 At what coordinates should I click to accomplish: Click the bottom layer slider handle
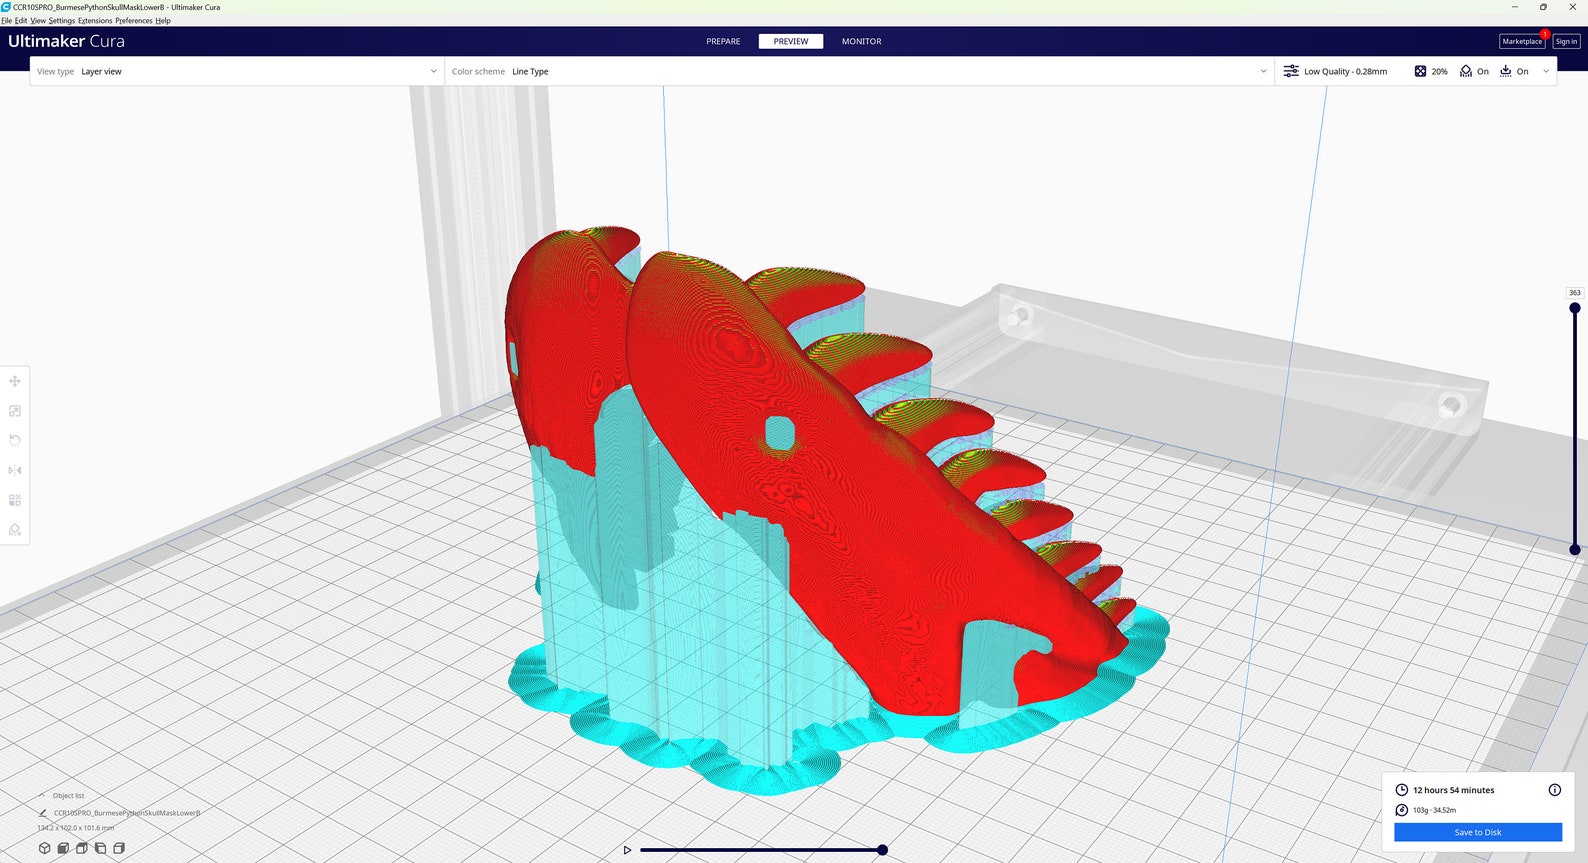(x=1575, y=549)
